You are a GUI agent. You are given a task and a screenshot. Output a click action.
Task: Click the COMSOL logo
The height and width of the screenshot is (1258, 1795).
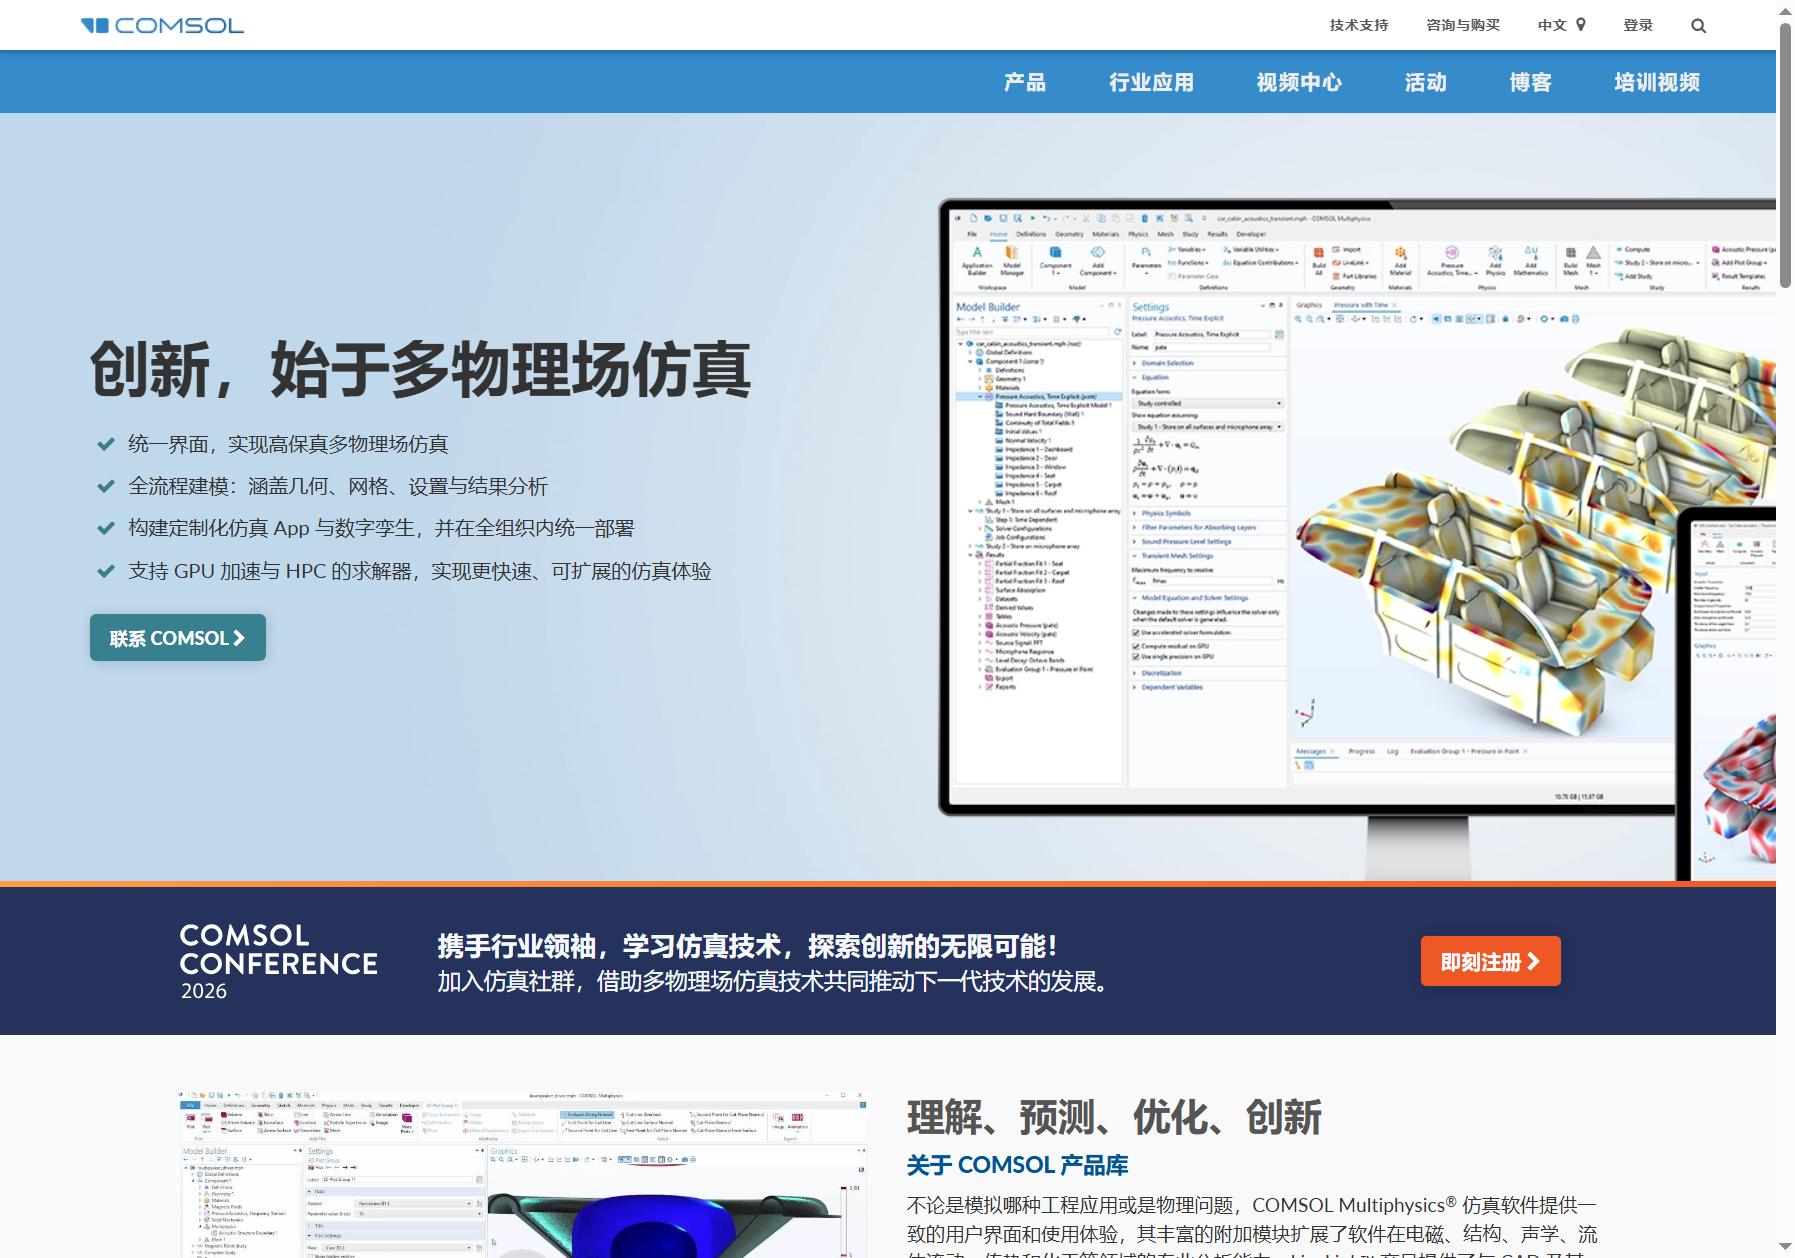(162, 25)
